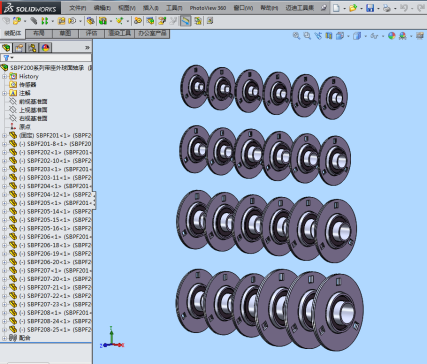Click the New document icon
The image size is (427, 364).
click(336, 8)
